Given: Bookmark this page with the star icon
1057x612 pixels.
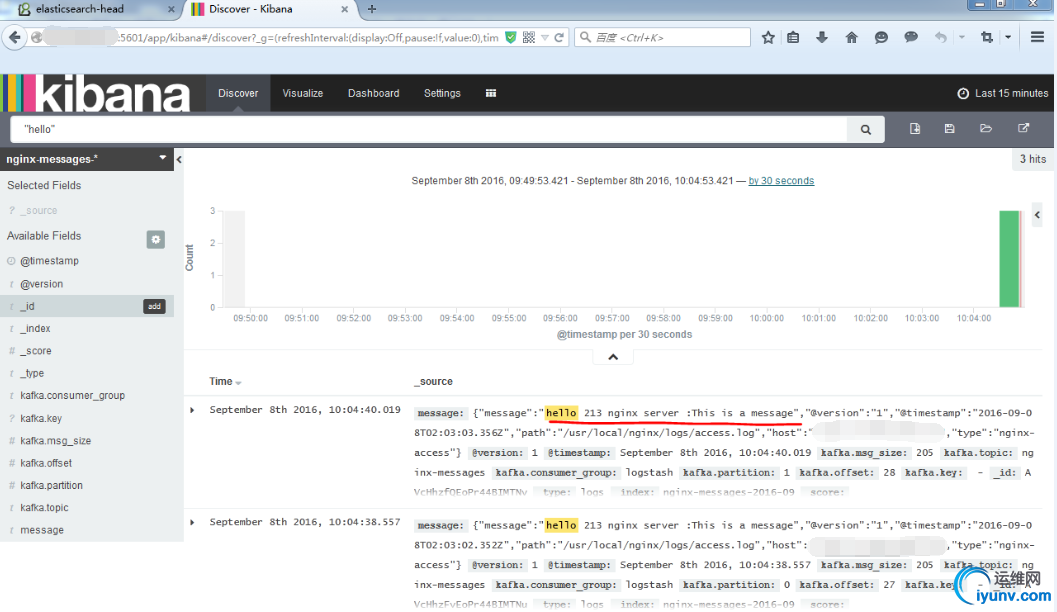Looking at the screenshot, I should coord(768,38).
